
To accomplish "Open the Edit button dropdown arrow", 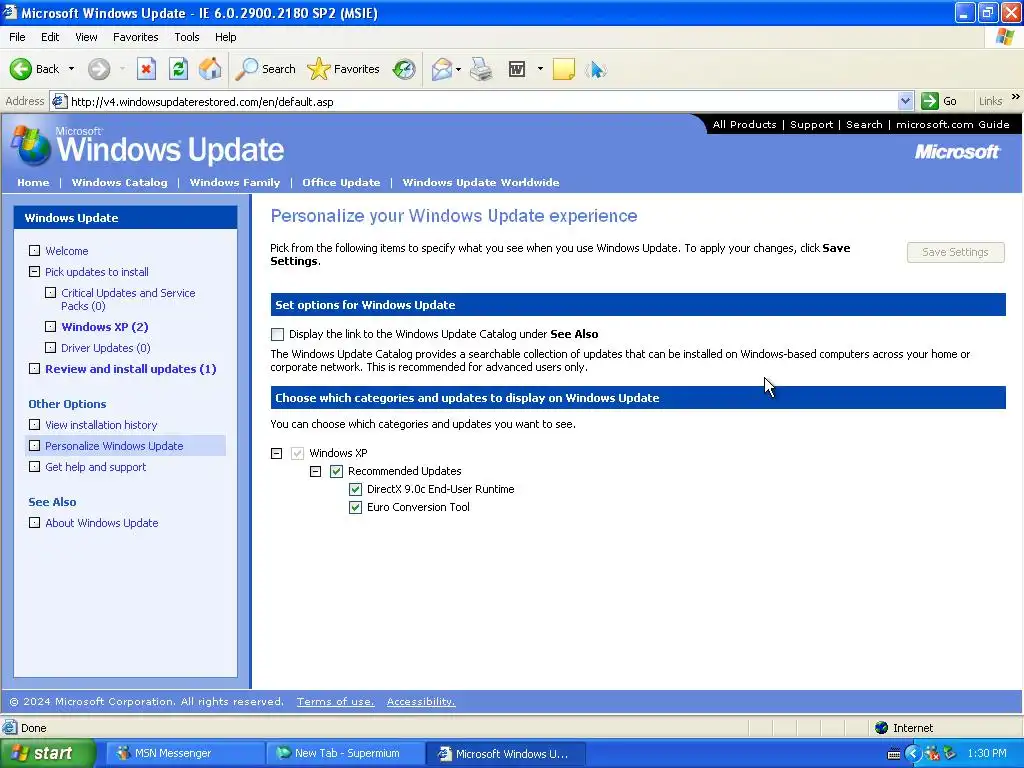I will click(540, 69).
